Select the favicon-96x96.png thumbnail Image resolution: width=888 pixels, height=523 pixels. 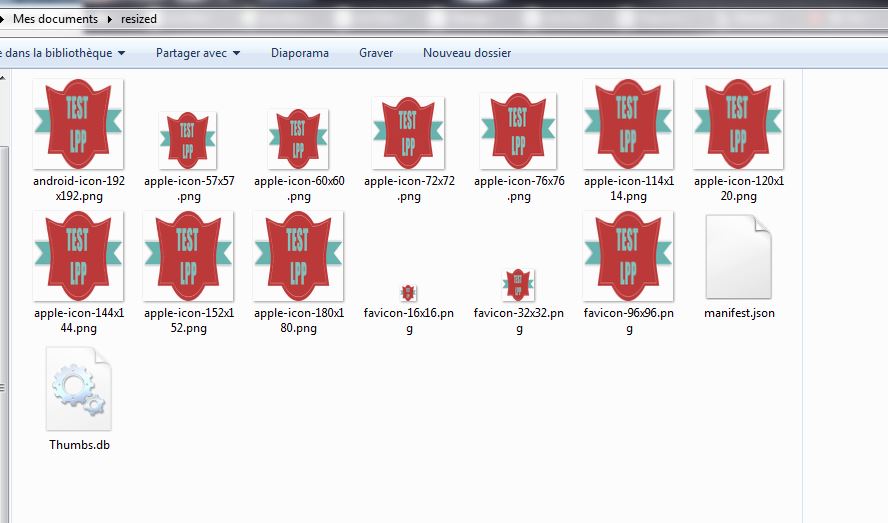(x=628, y=256)
